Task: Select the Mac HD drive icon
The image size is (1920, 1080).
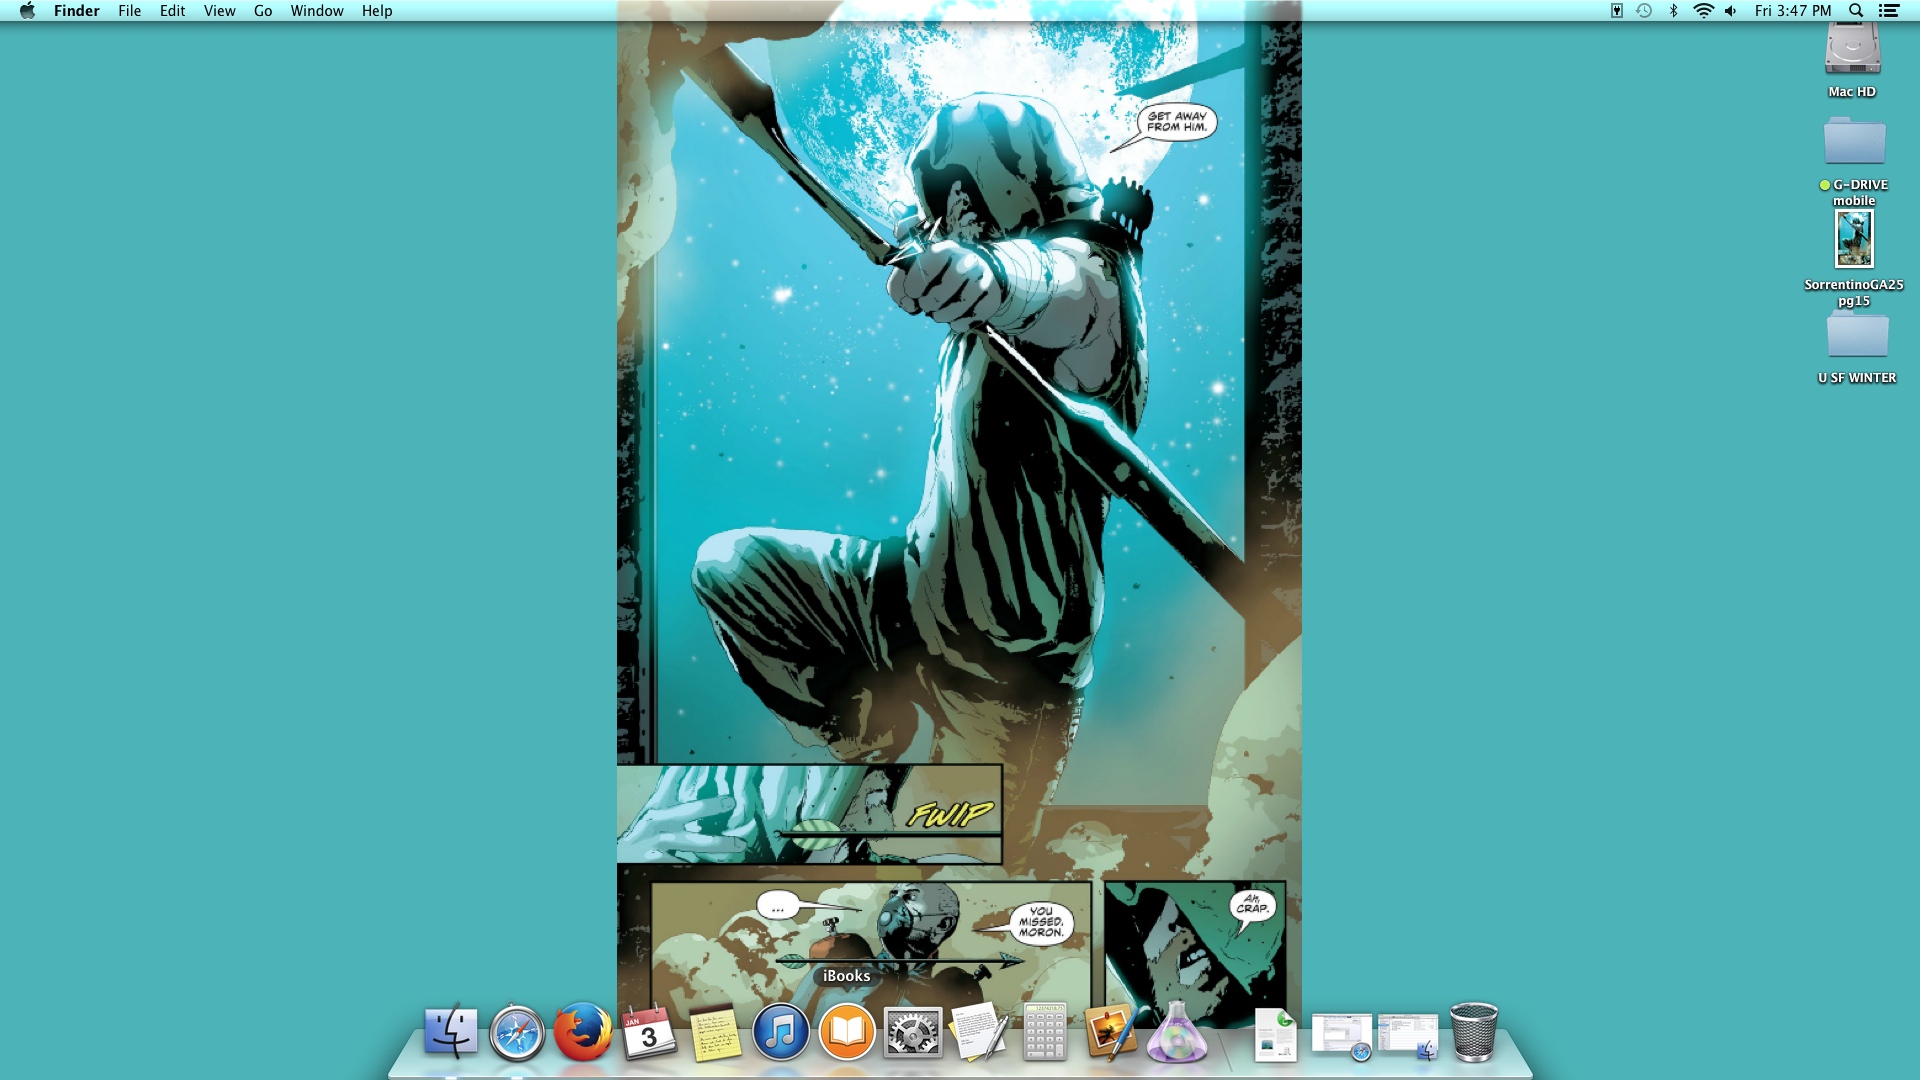Action: pos(1853,50)
